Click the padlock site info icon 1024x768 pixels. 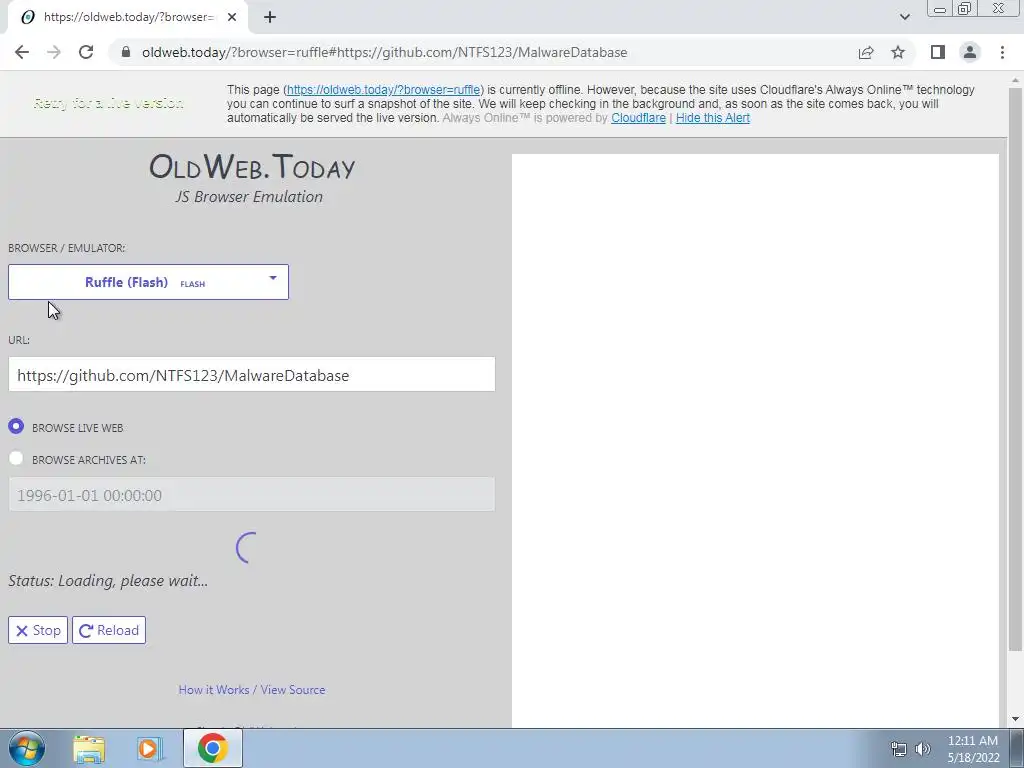(126, 52)
